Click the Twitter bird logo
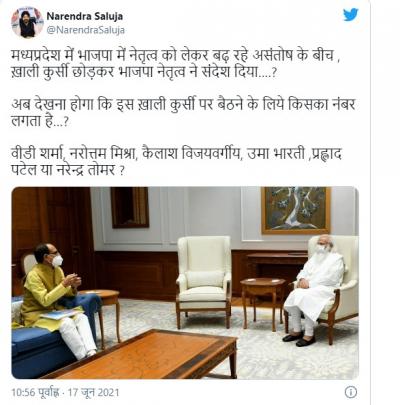The height and width of the screenshot is (405, 400). 351,14
